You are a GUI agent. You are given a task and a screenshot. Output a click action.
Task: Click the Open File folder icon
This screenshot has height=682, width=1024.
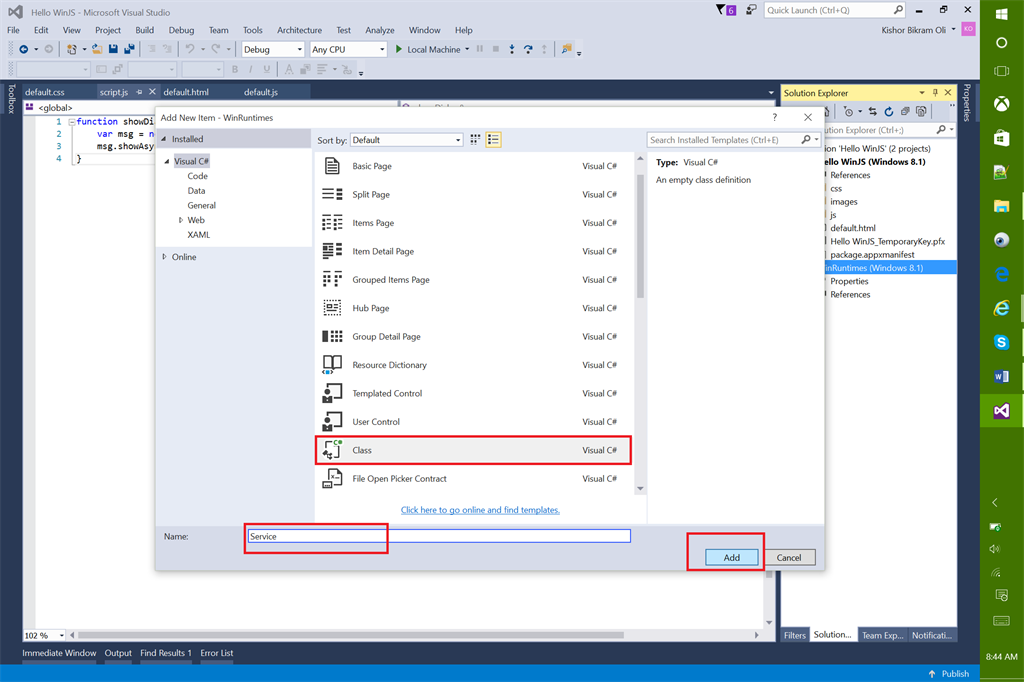[97, 49]
